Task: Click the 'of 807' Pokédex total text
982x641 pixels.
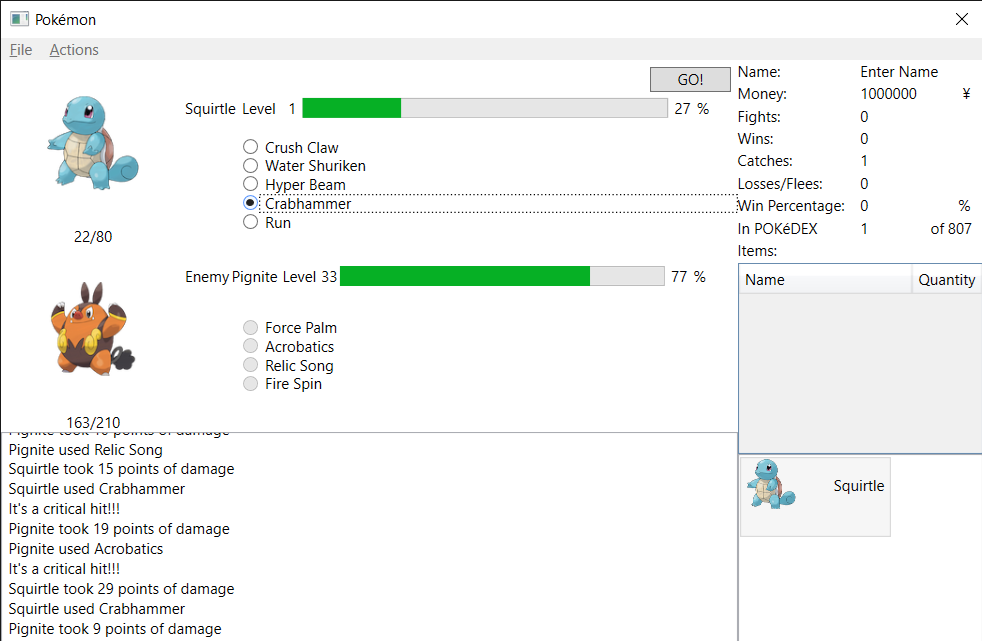Action: click(951, 229)
